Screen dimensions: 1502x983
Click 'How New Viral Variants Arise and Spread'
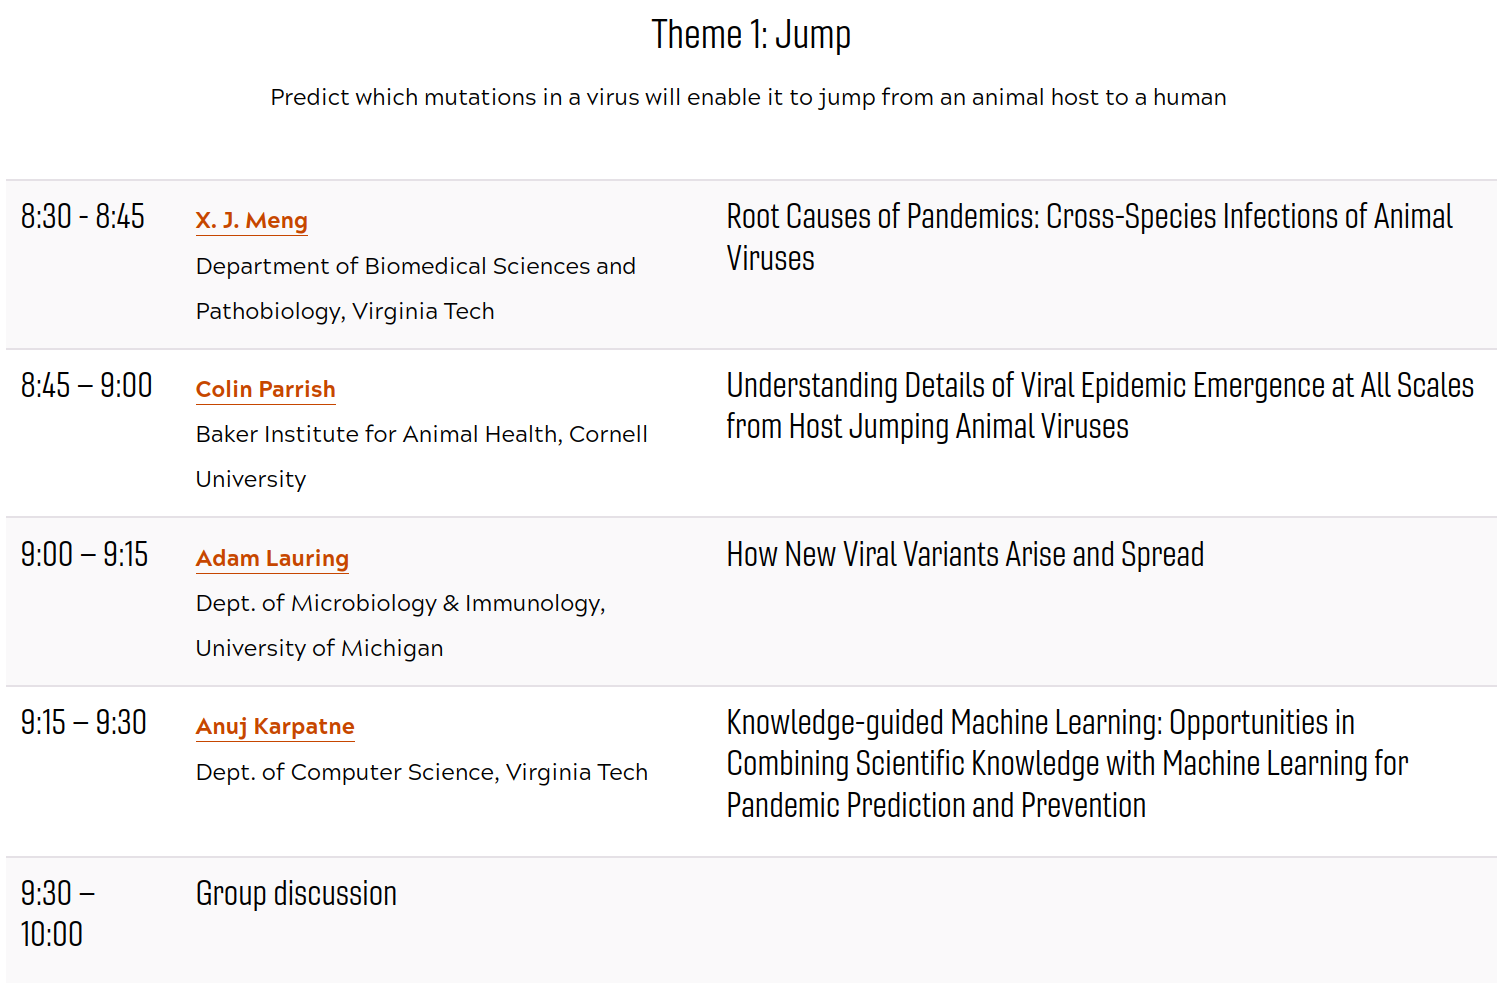coord(965,554)
